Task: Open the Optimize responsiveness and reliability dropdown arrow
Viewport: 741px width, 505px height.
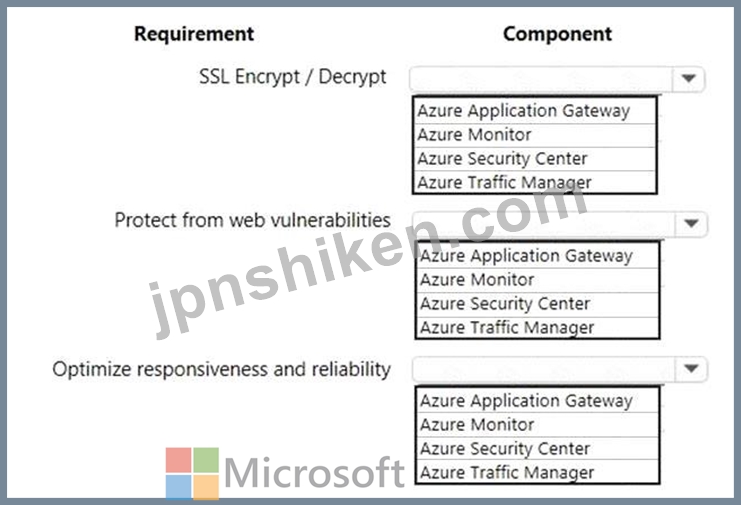Action: [691, 368]
